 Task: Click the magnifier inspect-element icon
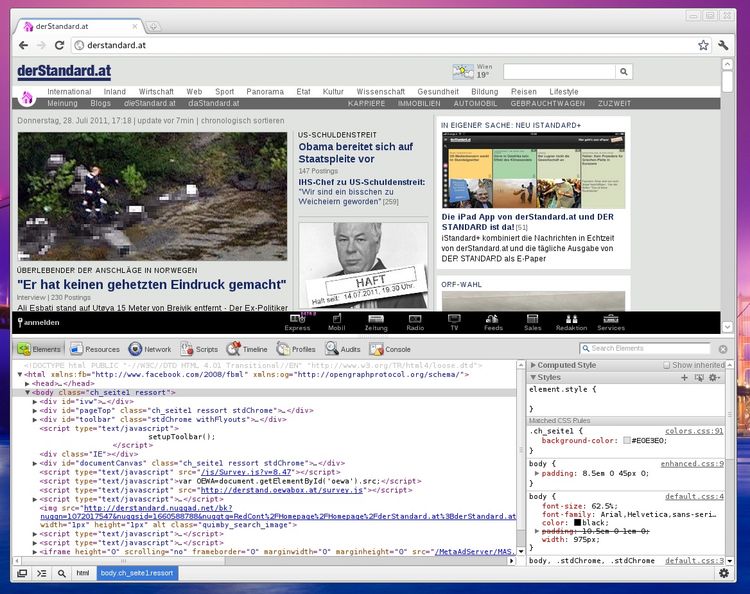[x=61, y=573]
